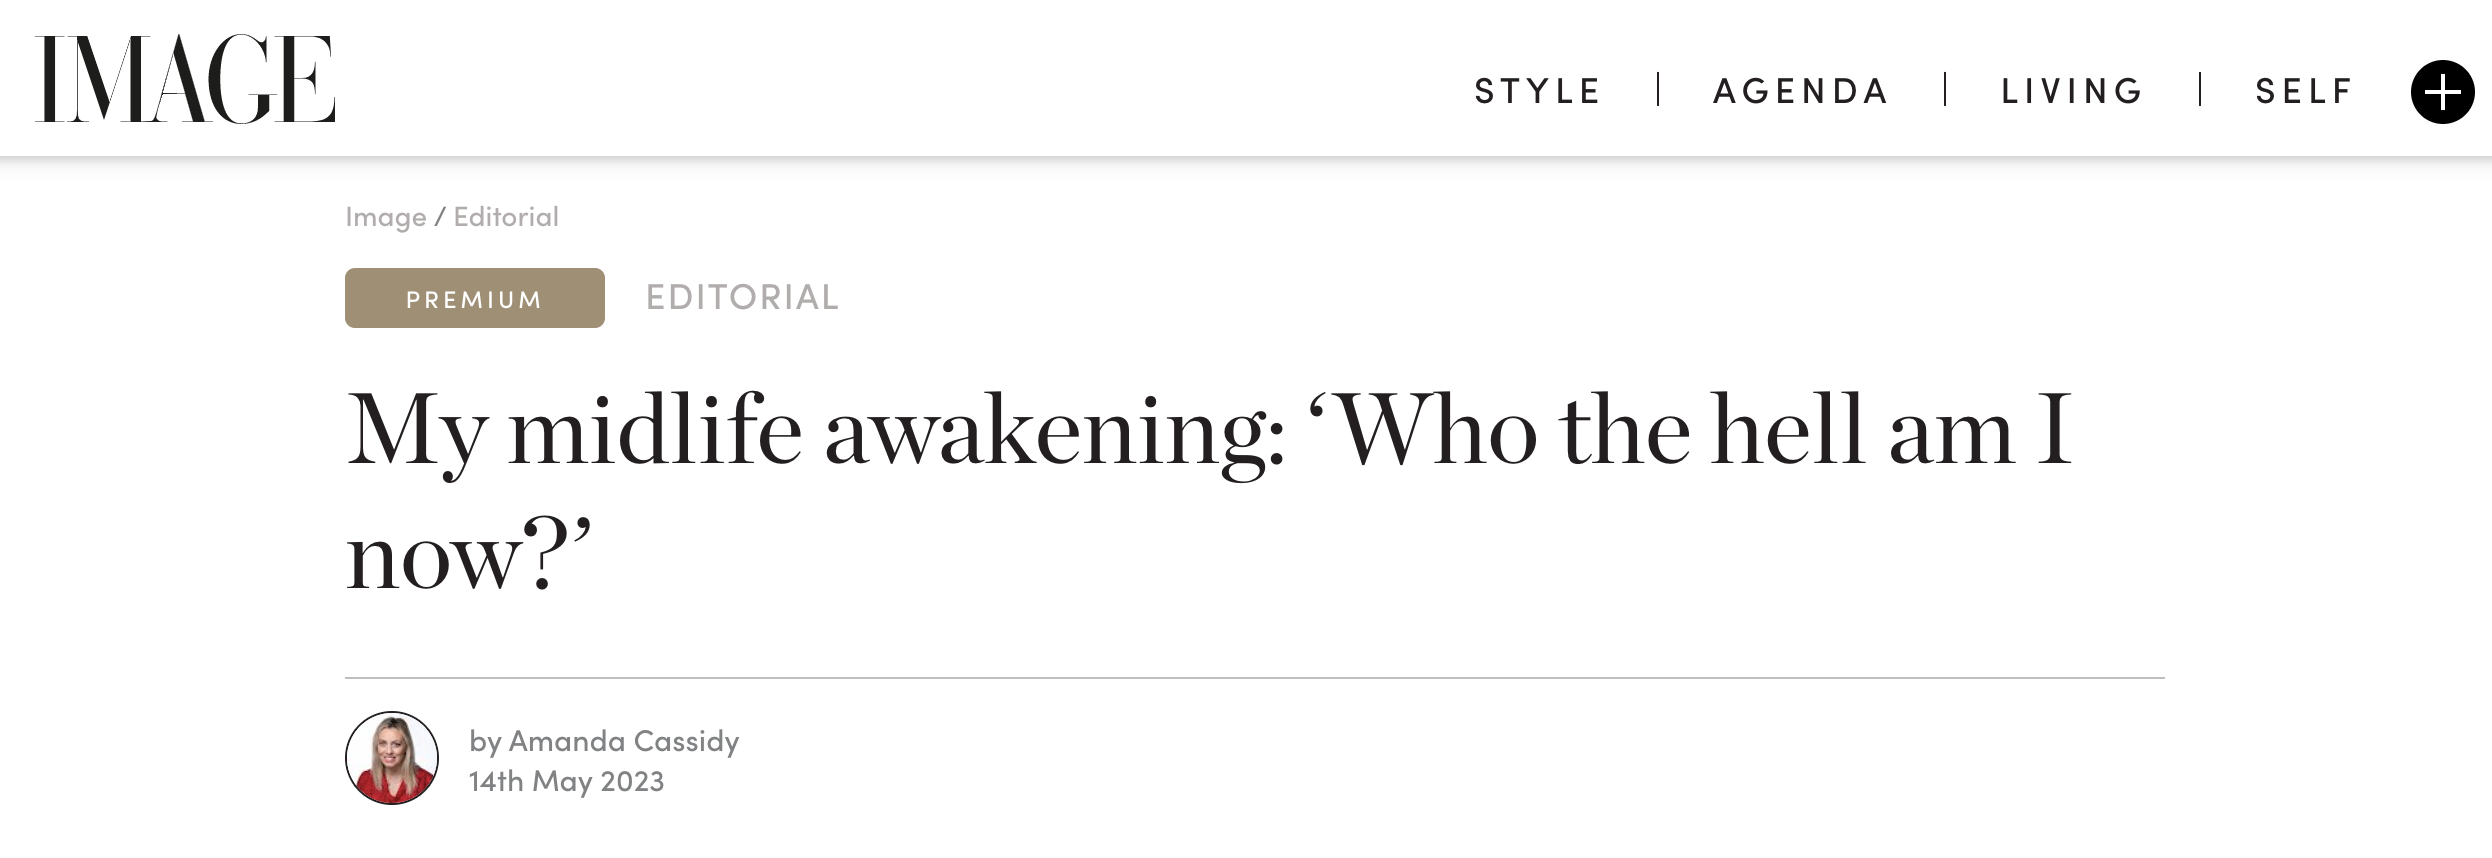The height and width of the screenshot is (858, 2492).
Task: Click the divider between AGENDA and LIVING
Action: click(1945, 89)
